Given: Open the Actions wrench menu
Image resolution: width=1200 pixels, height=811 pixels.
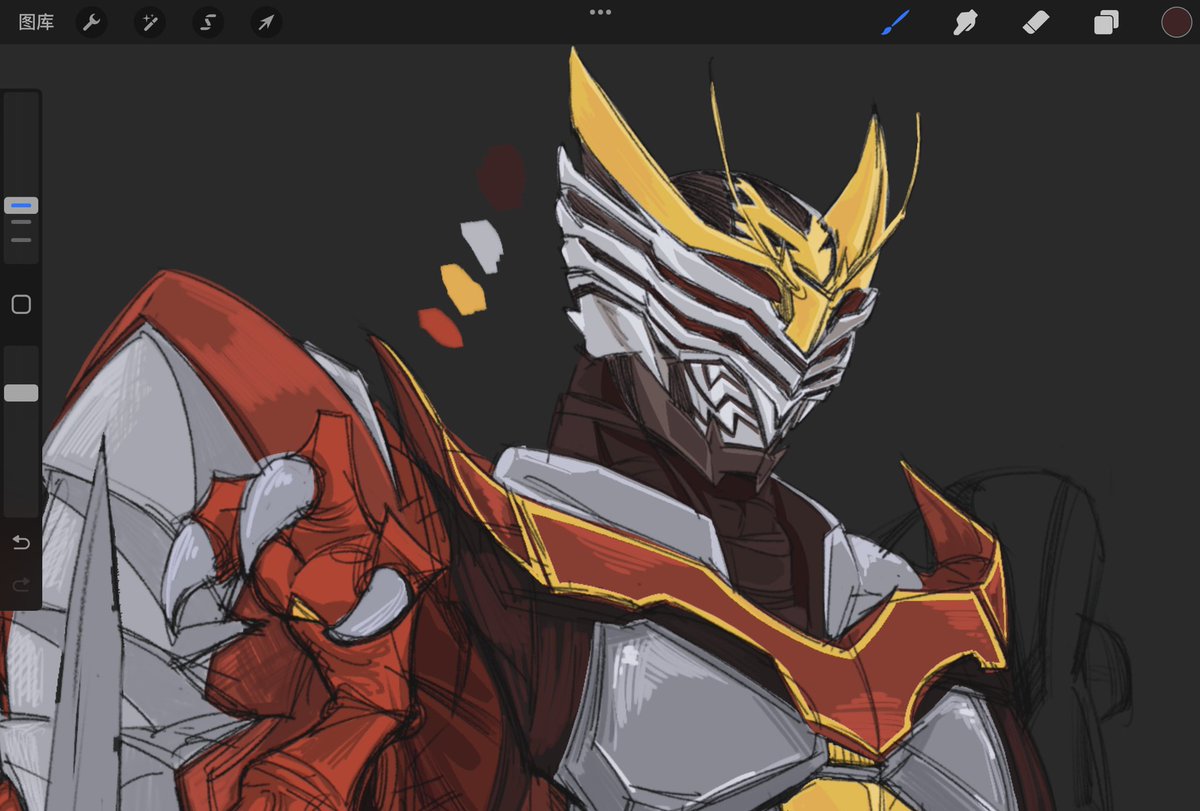Looking at the screenshot, I should point(92,22).
